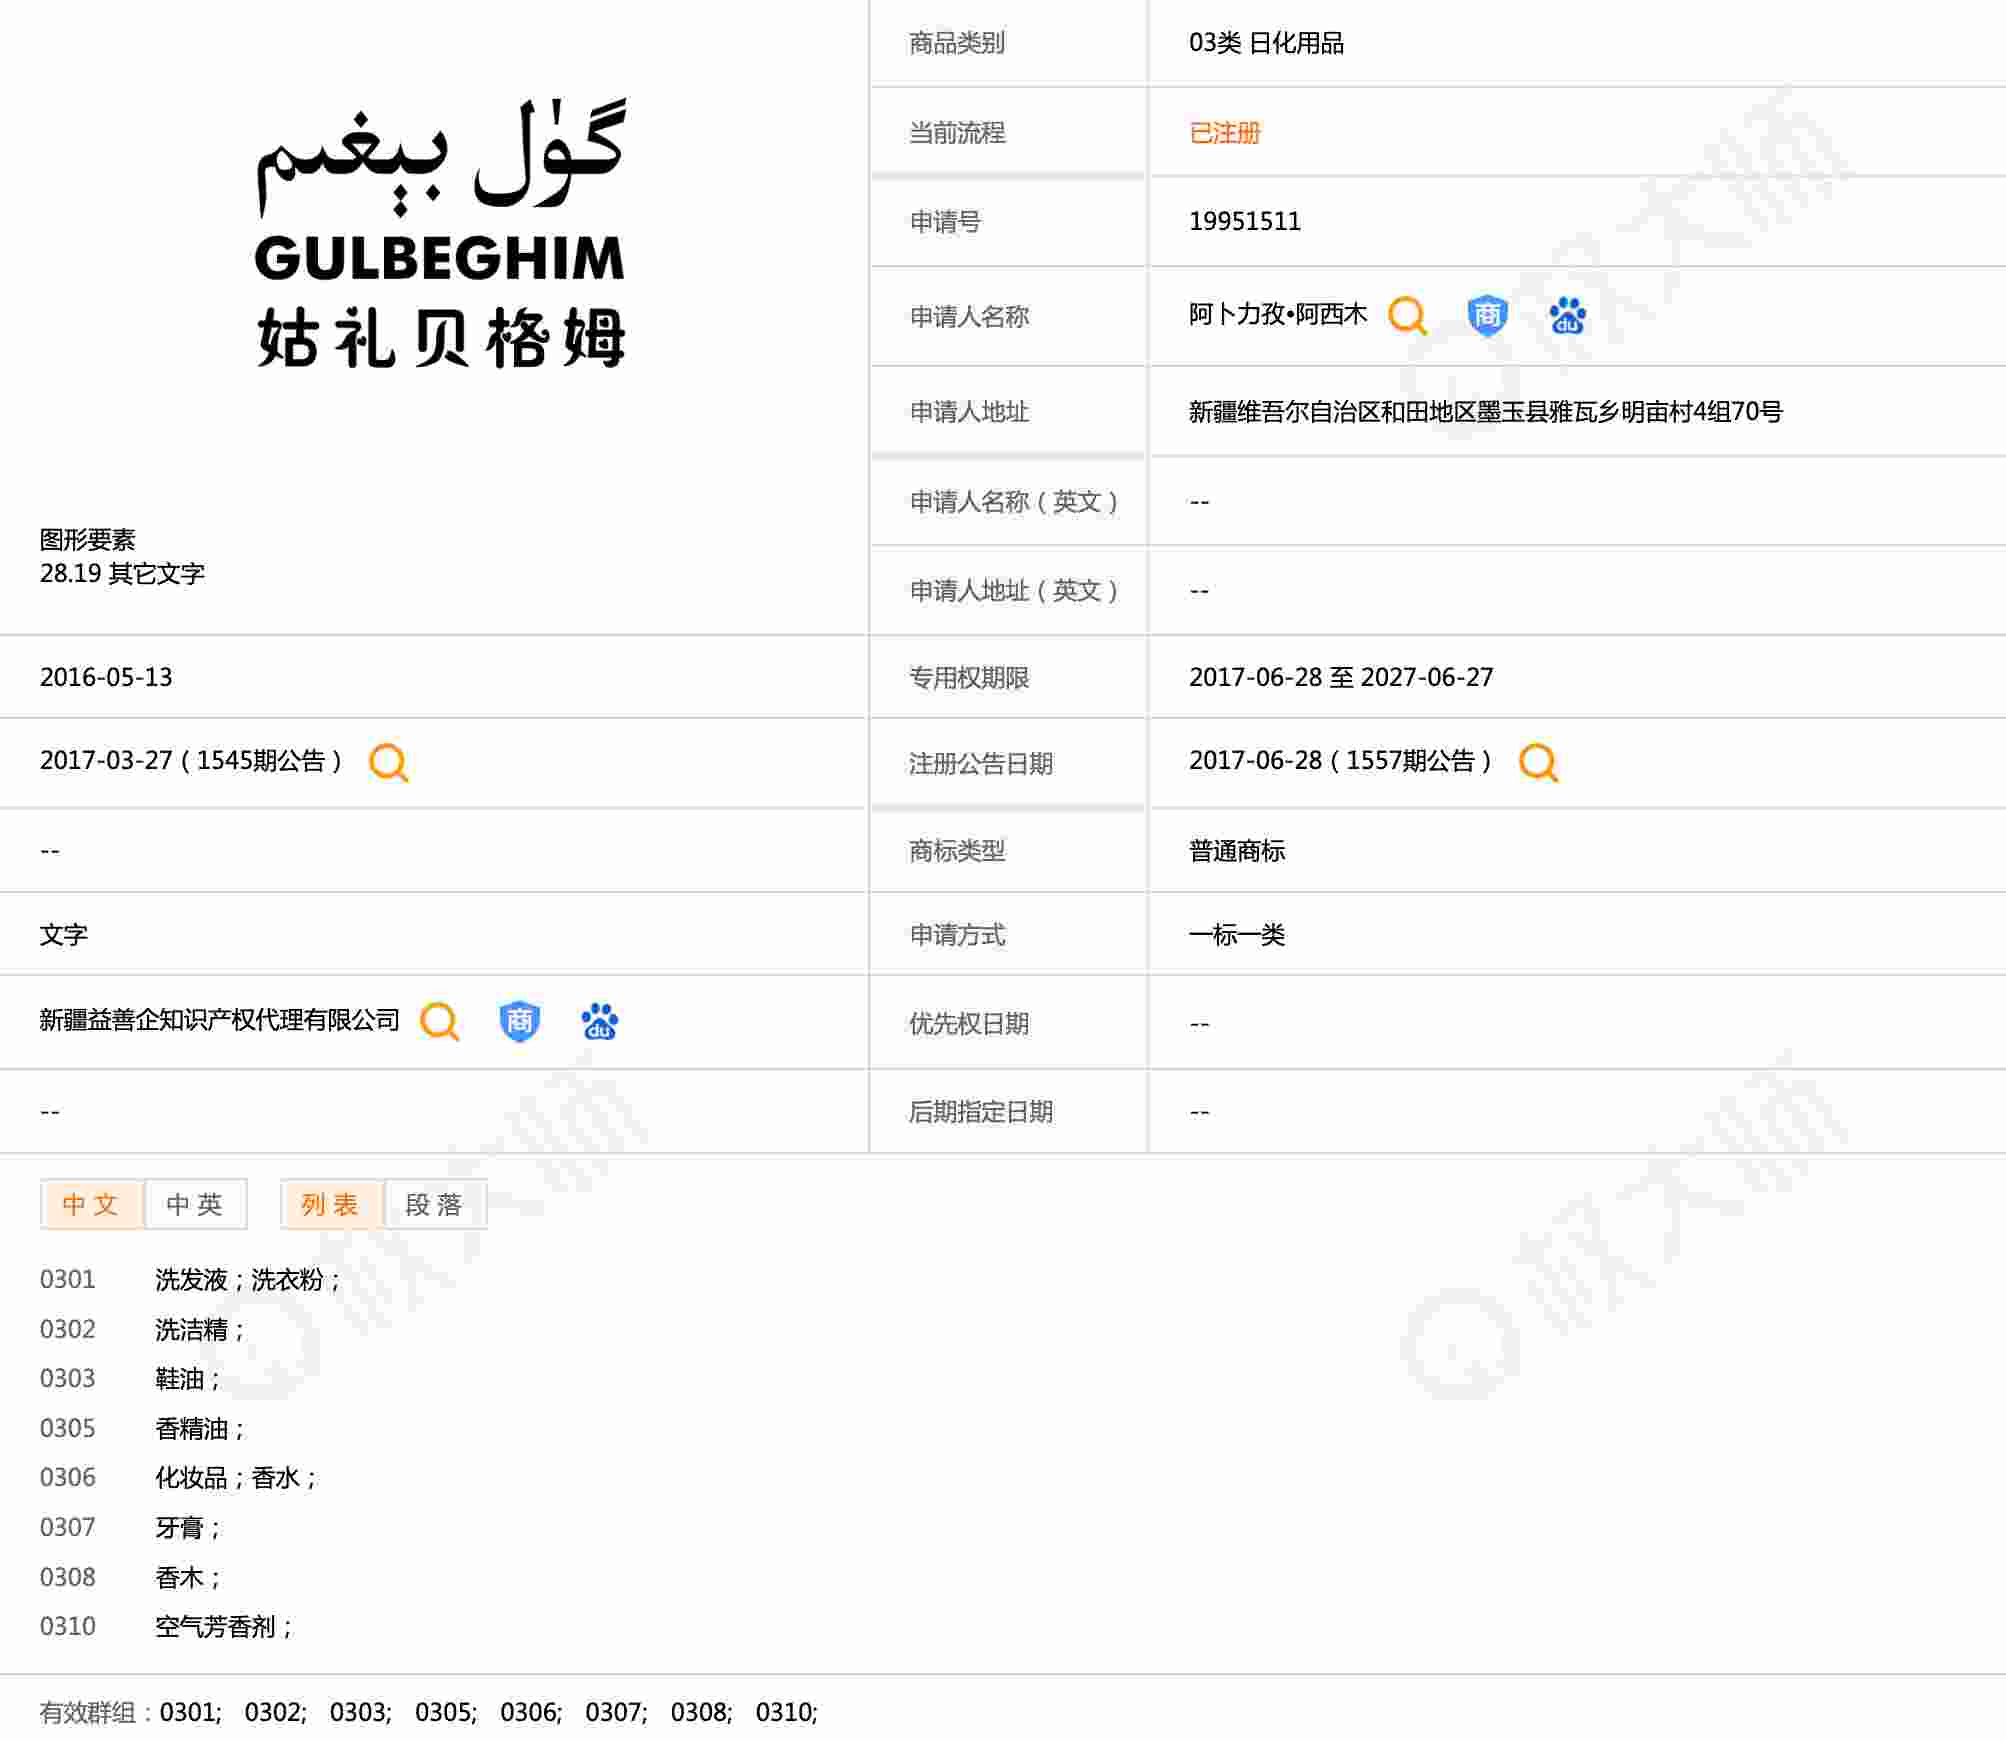Click applicant name 阿卜力孜•阿西木

[x=1277, y=315]
